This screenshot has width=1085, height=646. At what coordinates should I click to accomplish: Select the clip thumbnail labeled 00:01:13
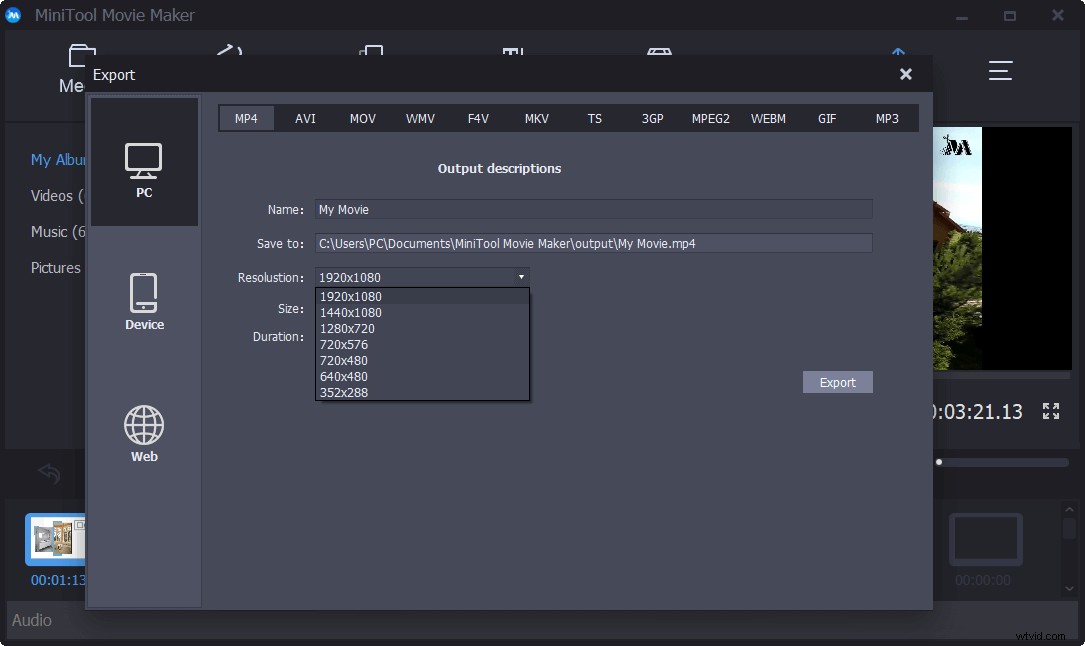(55, 538)
